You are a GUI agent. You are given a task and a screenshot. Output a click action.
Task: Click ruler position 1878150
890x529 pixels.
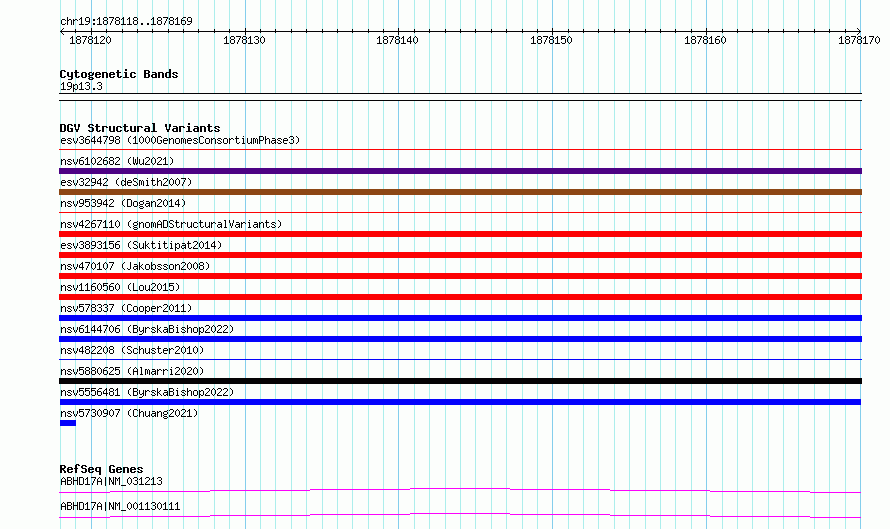pyautogui.click(x=551, y=40)
